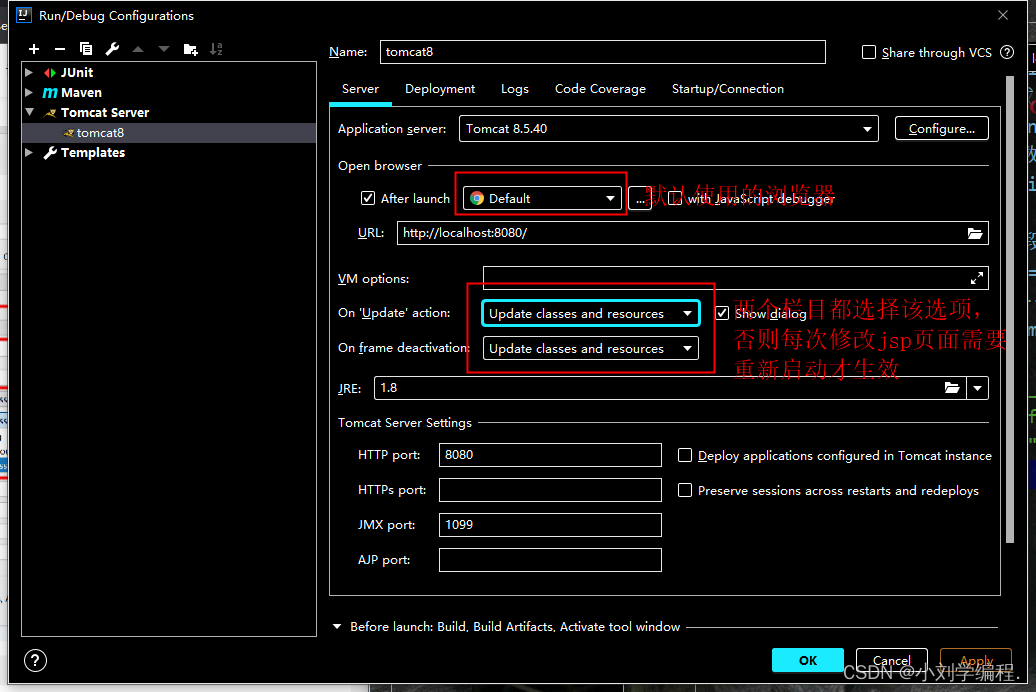Open edit defaults wrench icon in the toolbar
The image size is (1036, 692).
click(x=112, y=49)
